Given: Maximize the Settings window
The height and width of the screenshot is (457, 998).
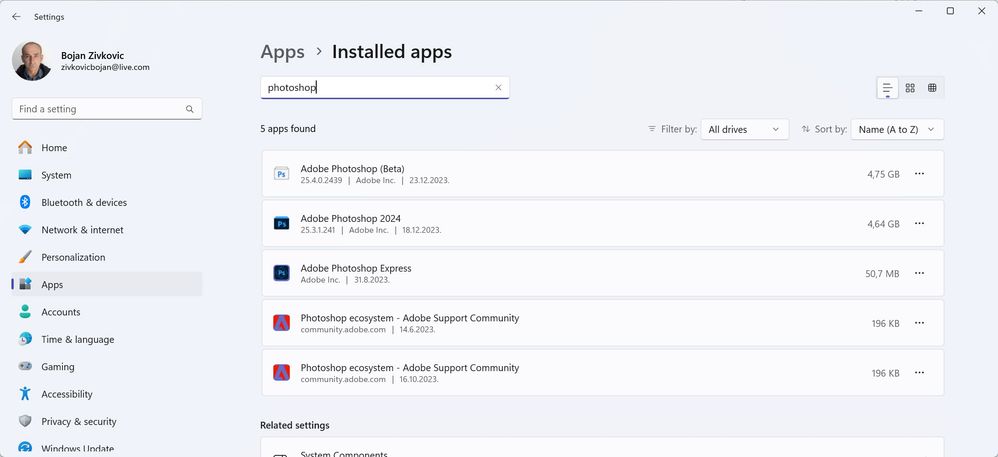Looking at the screenshot, I should (x=950, y=11).
